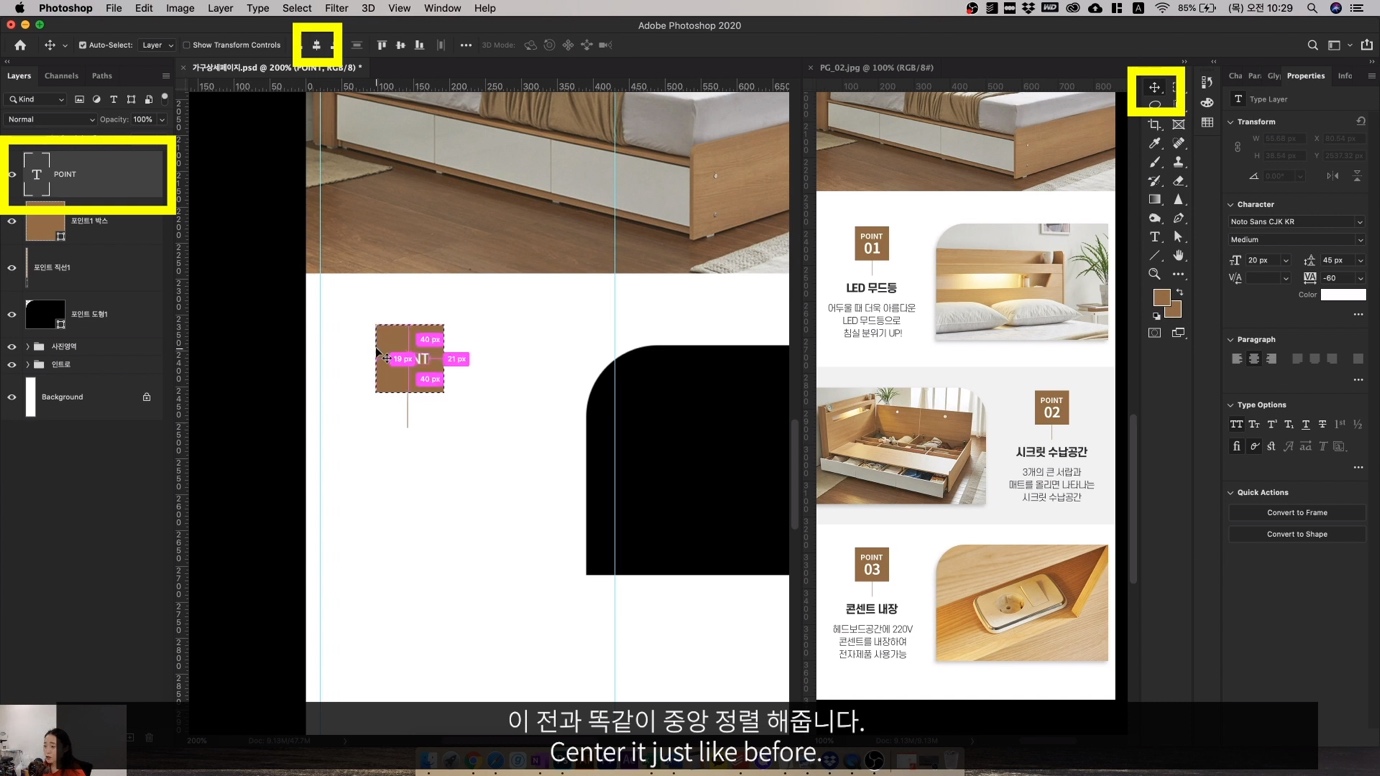Switch to the Channels tab
Screen dimensions: 1380x776
(61, 76)
